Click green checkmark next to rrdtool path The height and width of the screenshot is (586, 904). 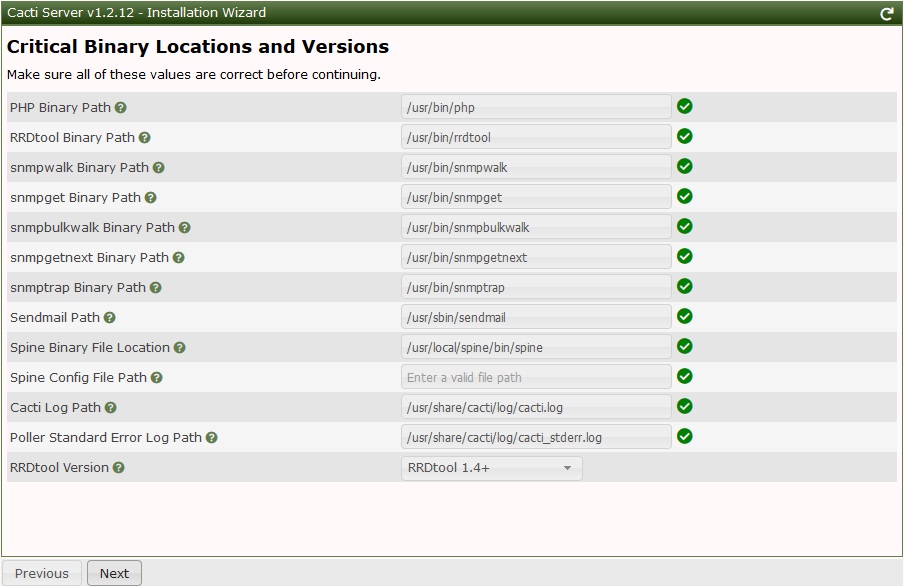pyautogui.click(x=684, y=136)
